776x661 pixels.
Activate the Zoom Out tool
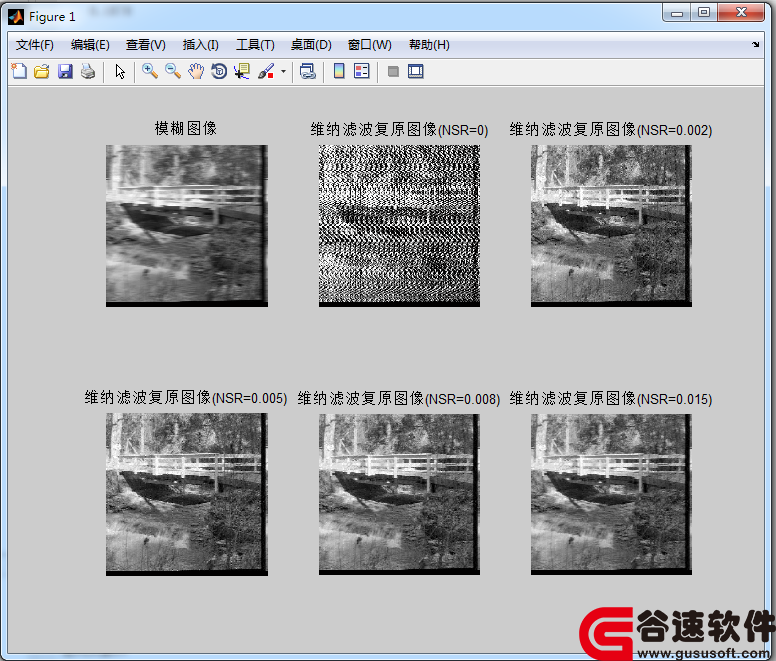point(173,71)
